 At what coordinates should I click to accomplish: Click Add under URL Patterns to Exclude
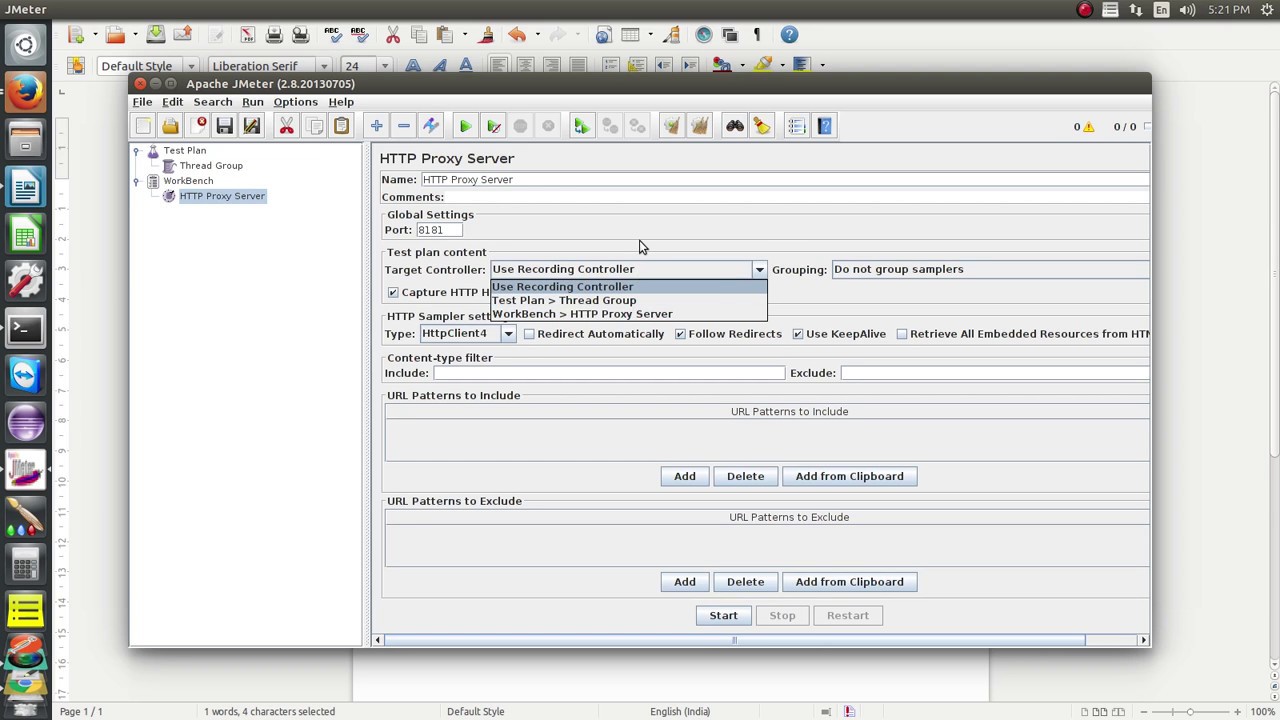pos(684,582)
